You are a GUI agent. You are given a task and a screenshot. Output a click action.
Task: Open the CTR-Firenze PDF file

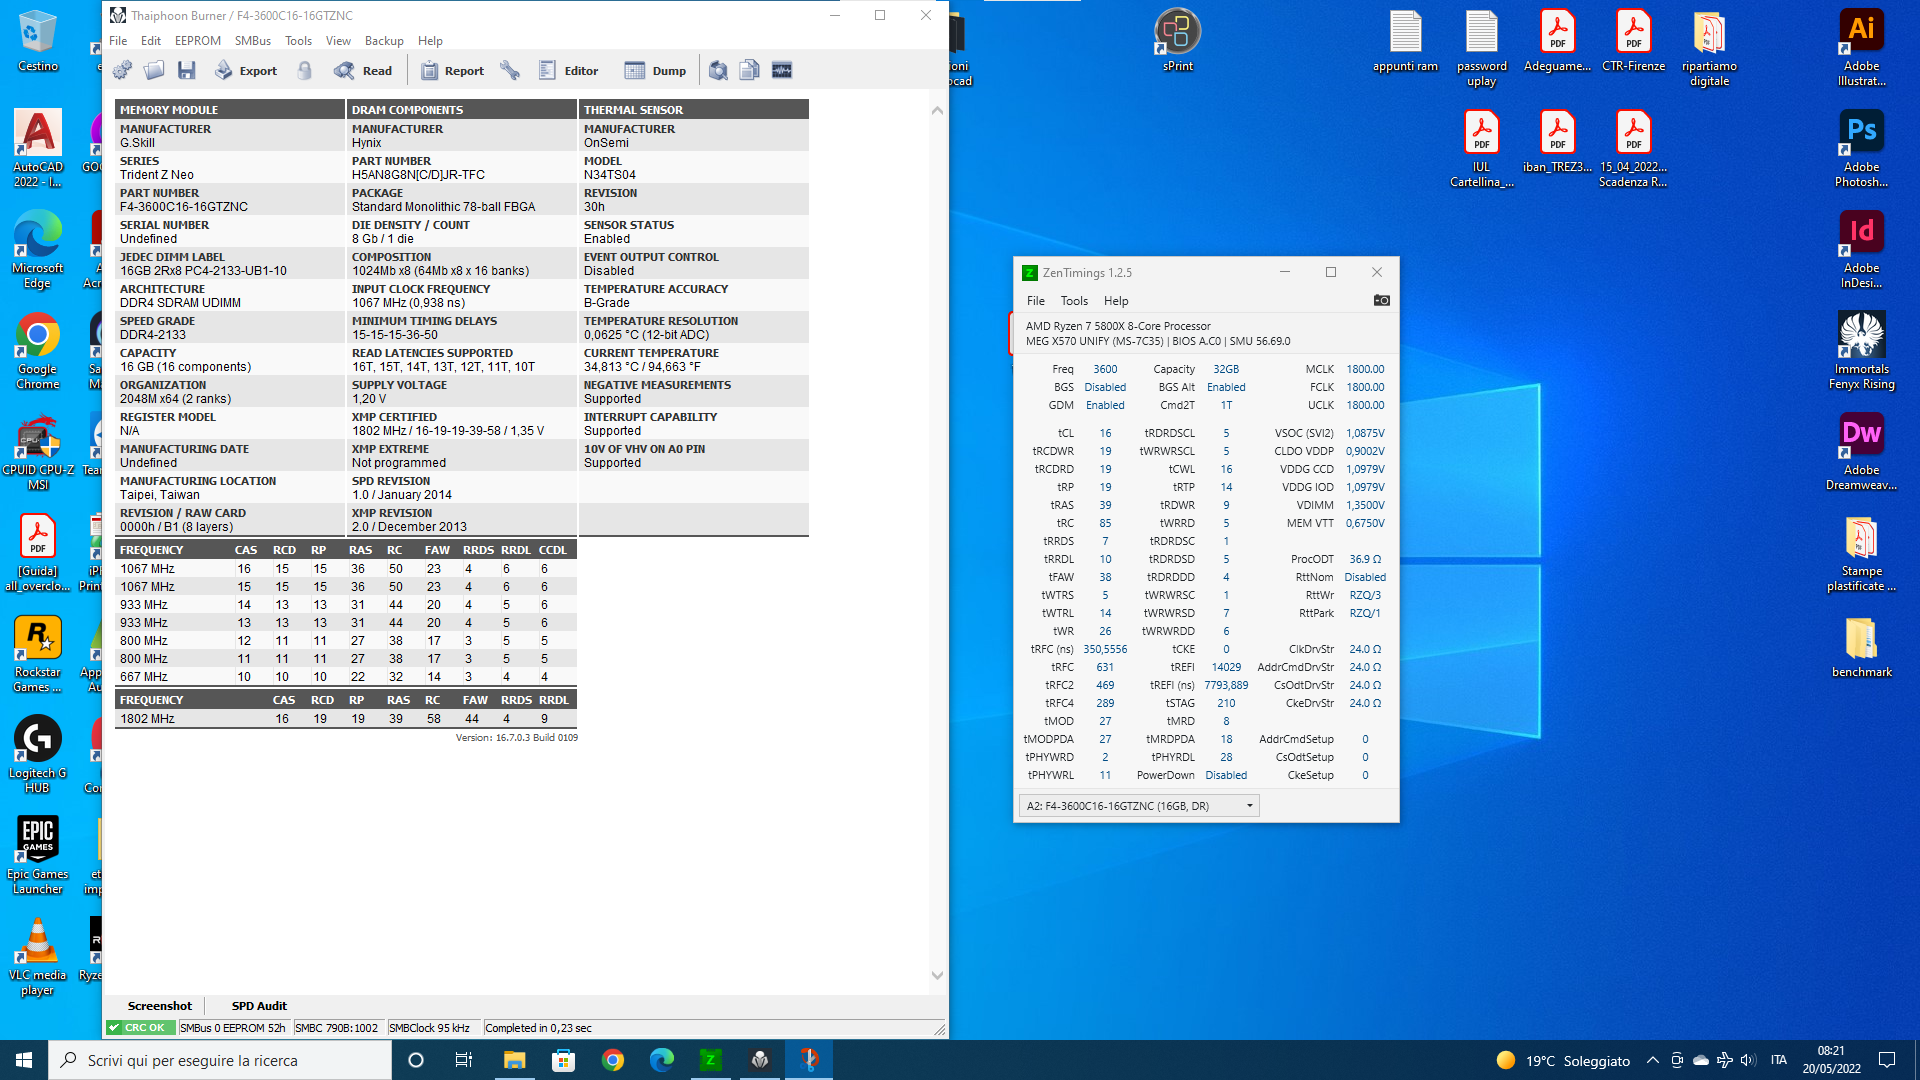point(1634,42)
